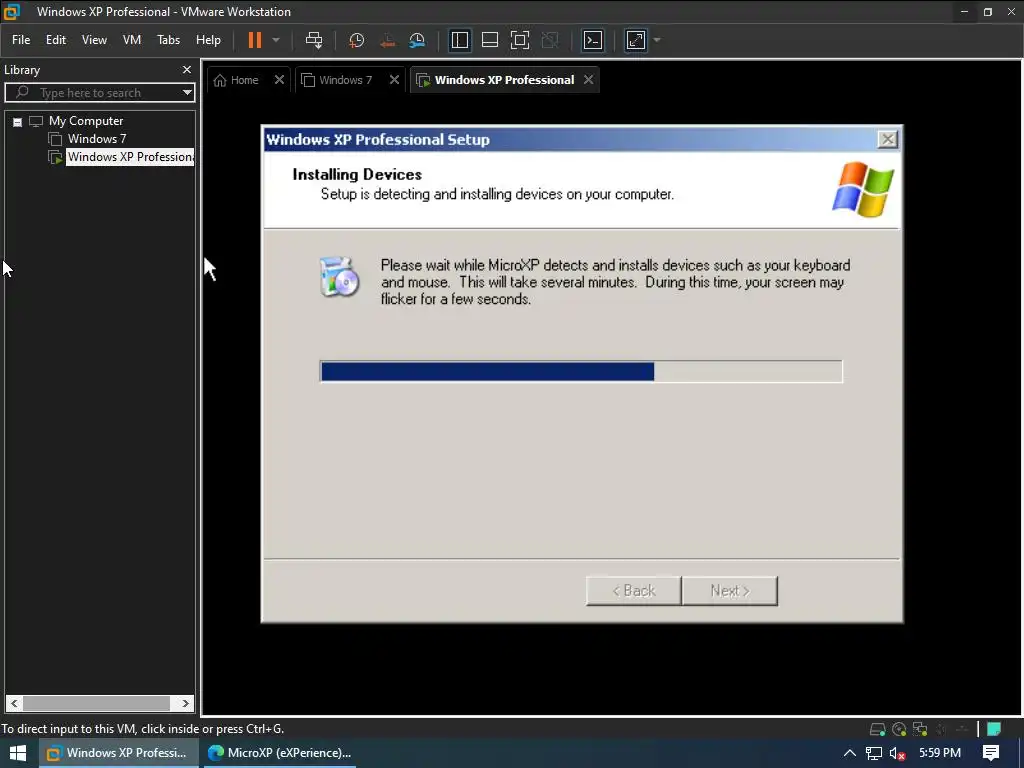Click the library horizontal scrollbar thumb

97,703
